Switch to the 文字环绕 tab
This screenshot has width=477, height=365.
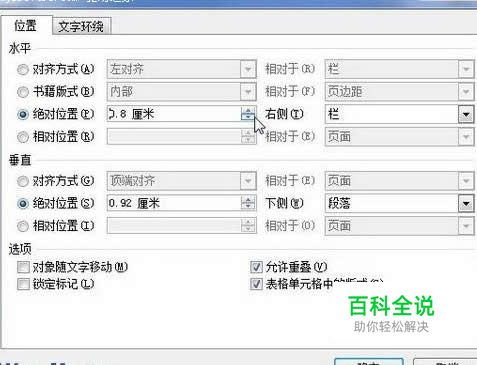[81, 26]
